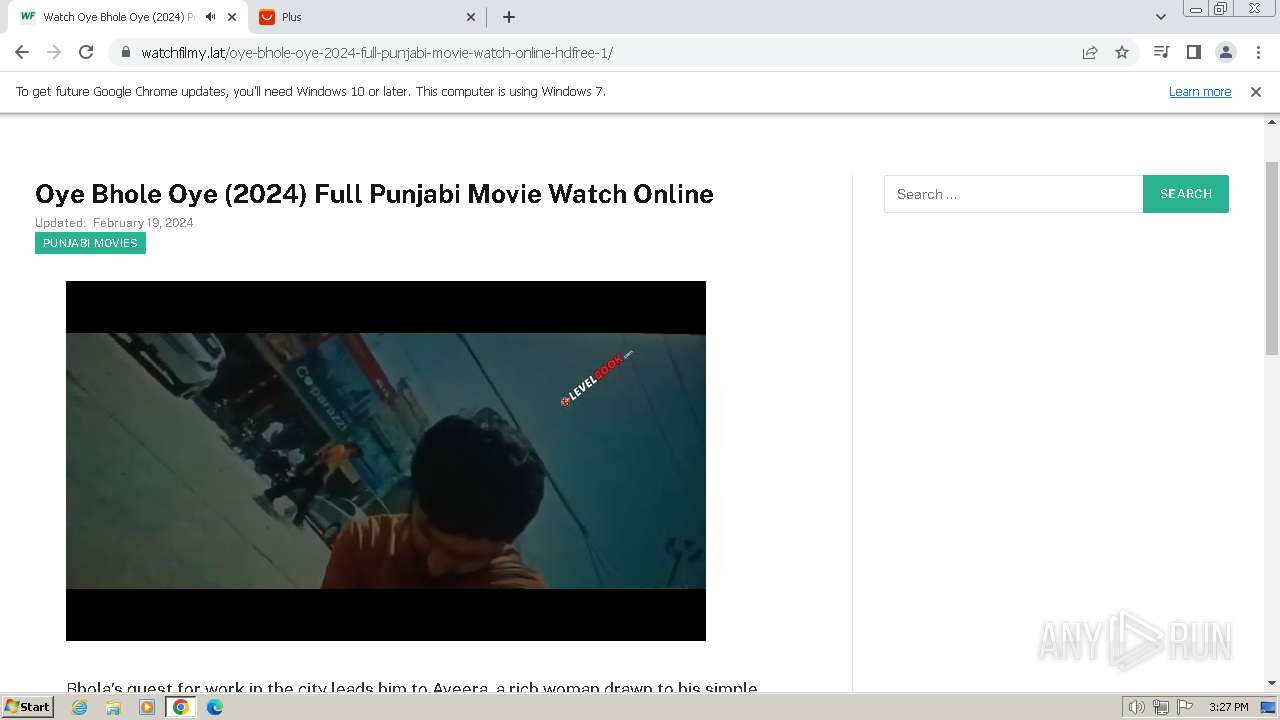
Task: Open the network tray icon
Action: pyautogui.click(x=1161, y=707)
